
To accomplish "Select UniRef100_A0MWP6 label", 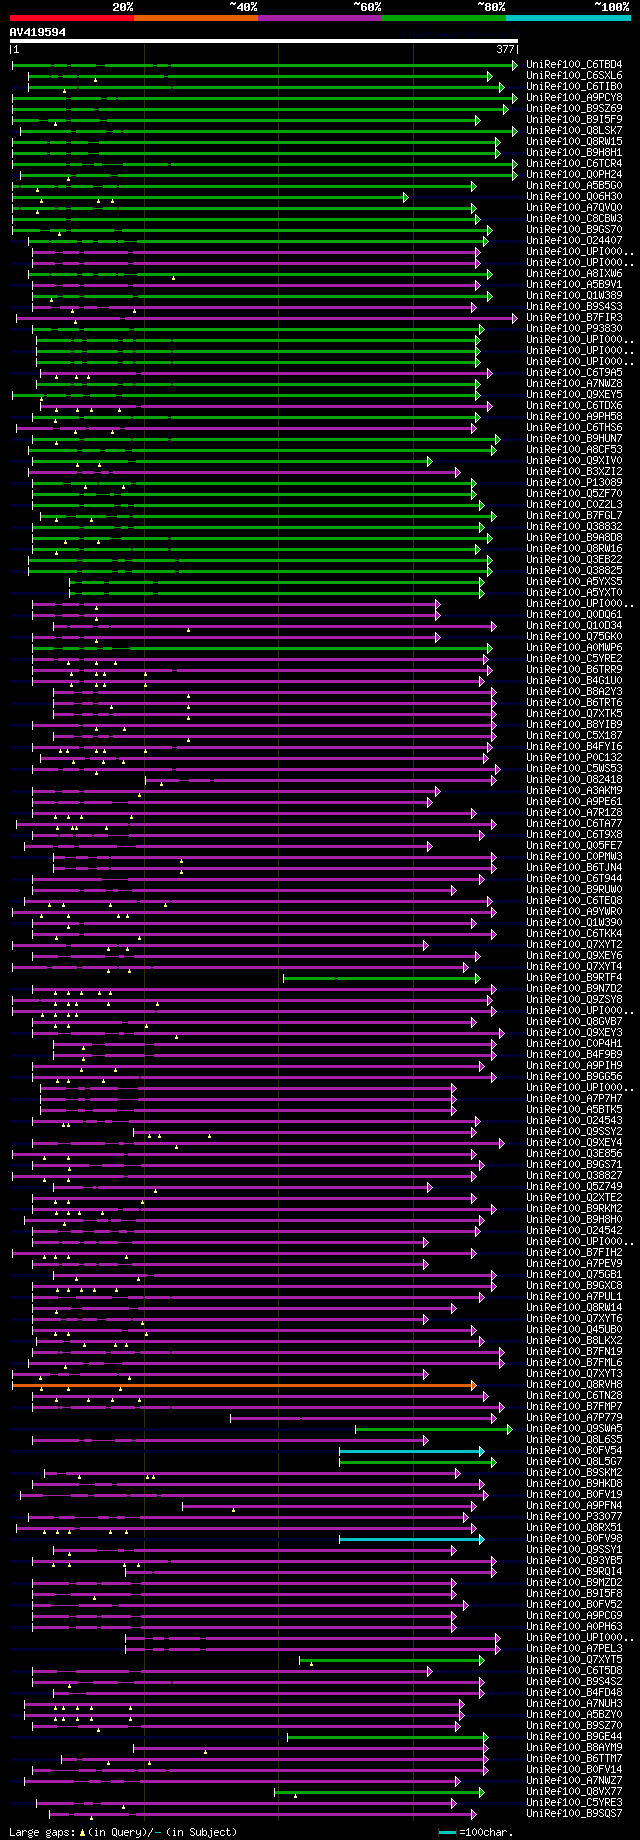I will tap(574, 648).
